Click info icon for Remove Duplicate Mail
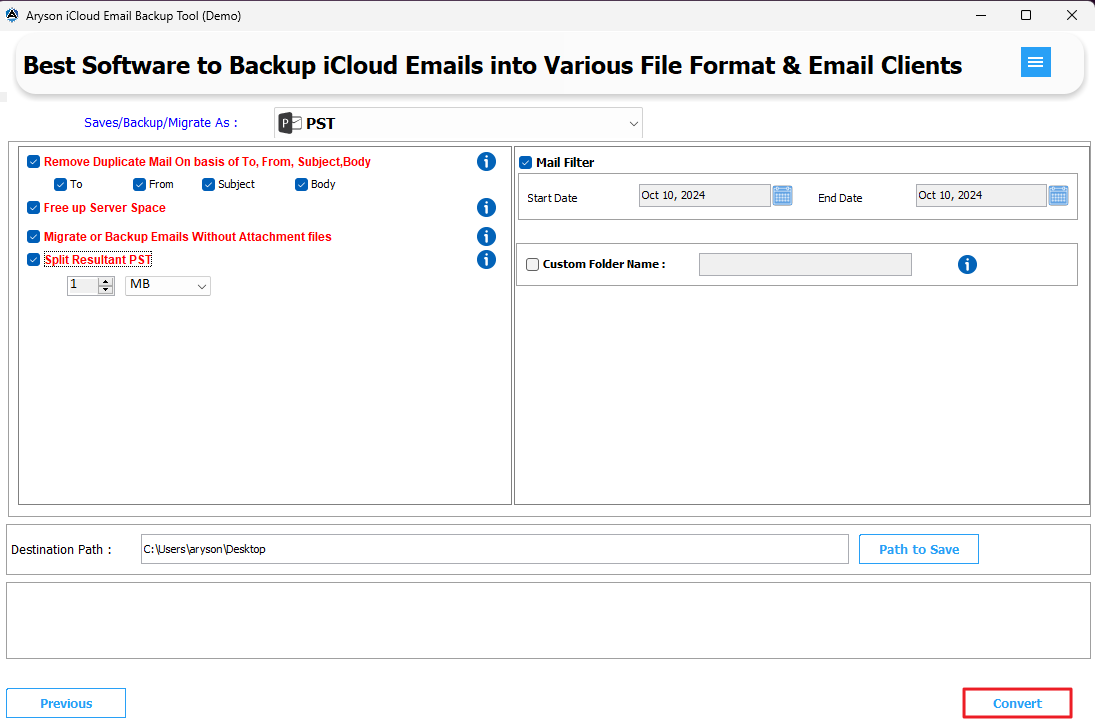This screenshot has height=720, width=1095. (486, 161)
